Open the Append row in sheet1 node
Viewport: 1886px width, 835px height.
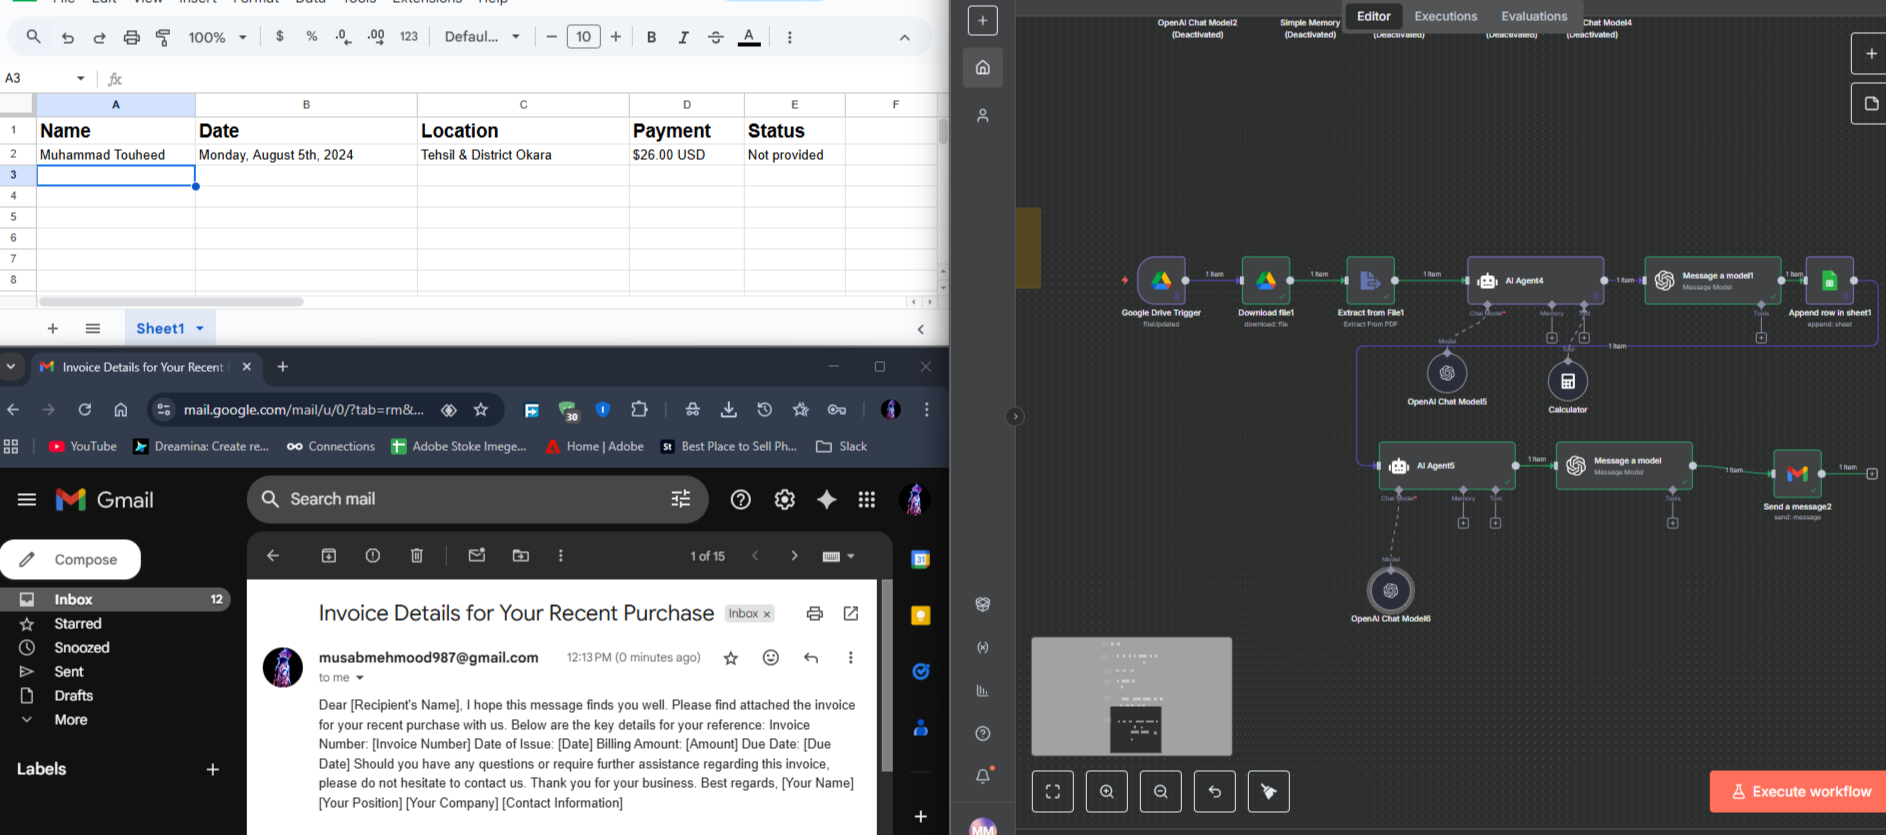point(1829,281)
